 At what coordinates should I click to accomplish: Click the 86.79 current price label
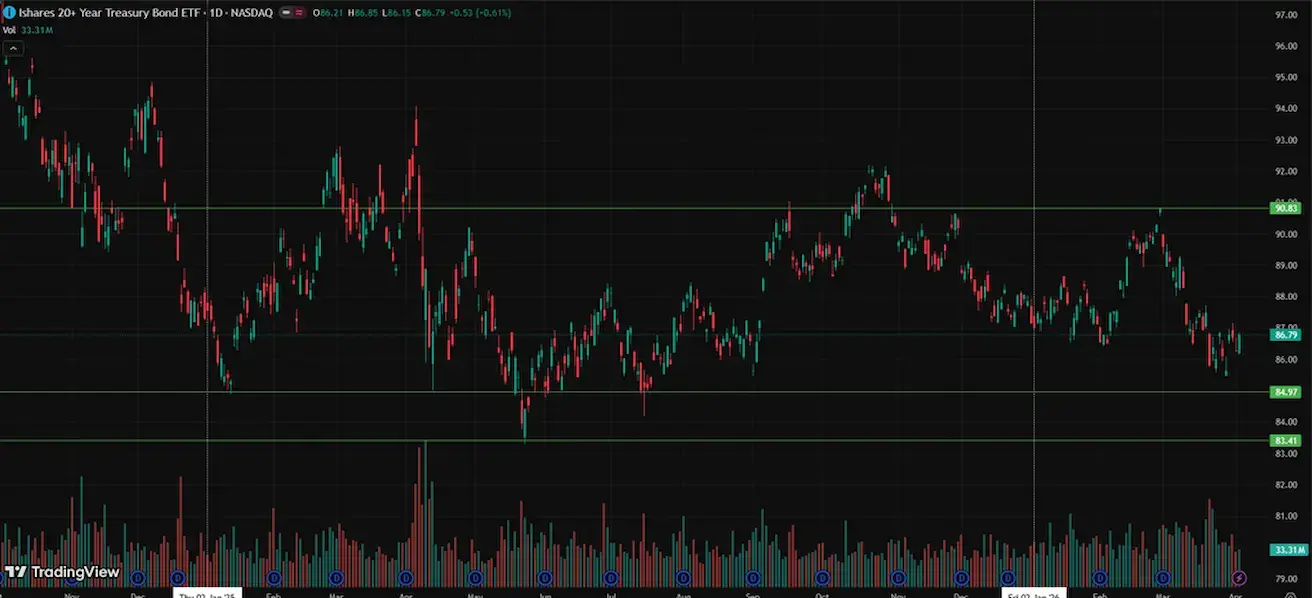point(1285,334)
